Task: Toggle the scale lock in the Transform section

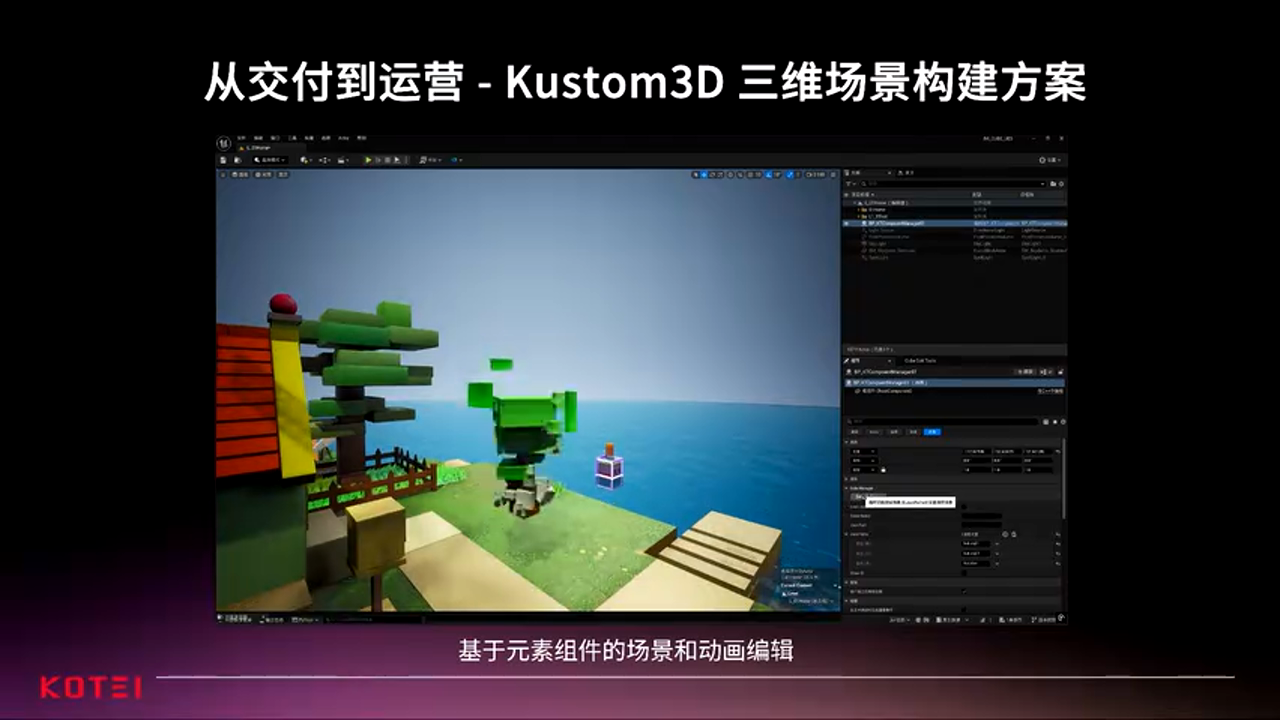Action: click(884, 470)
